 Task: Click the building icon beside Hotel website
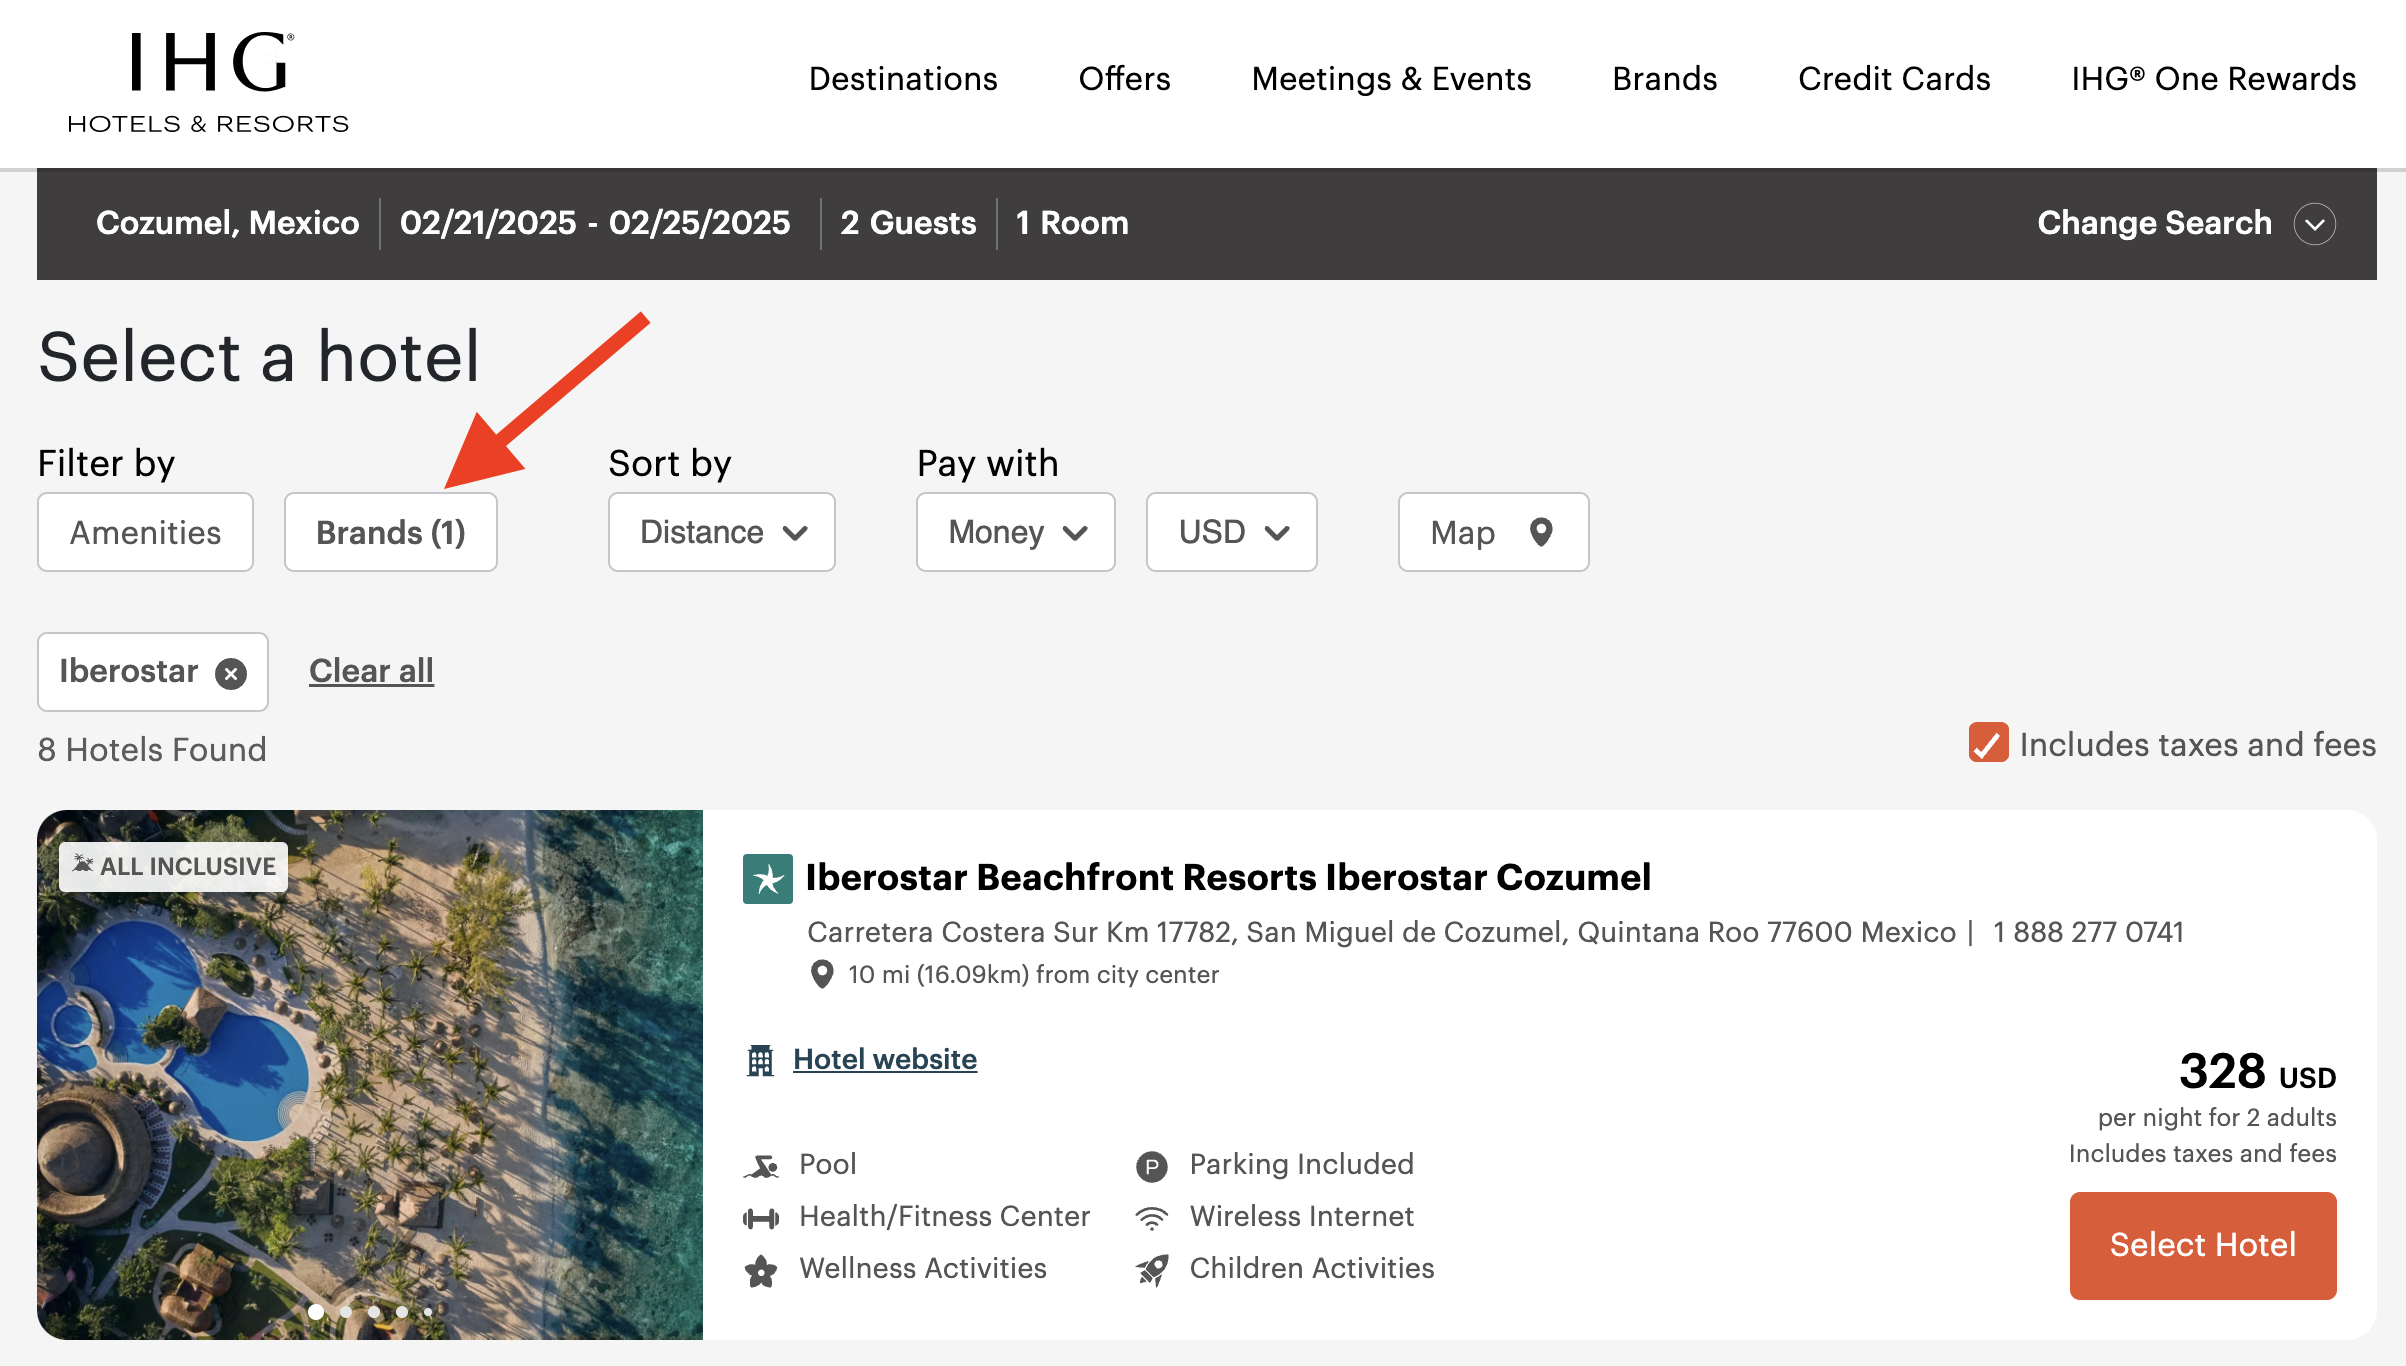[761, 1060]
